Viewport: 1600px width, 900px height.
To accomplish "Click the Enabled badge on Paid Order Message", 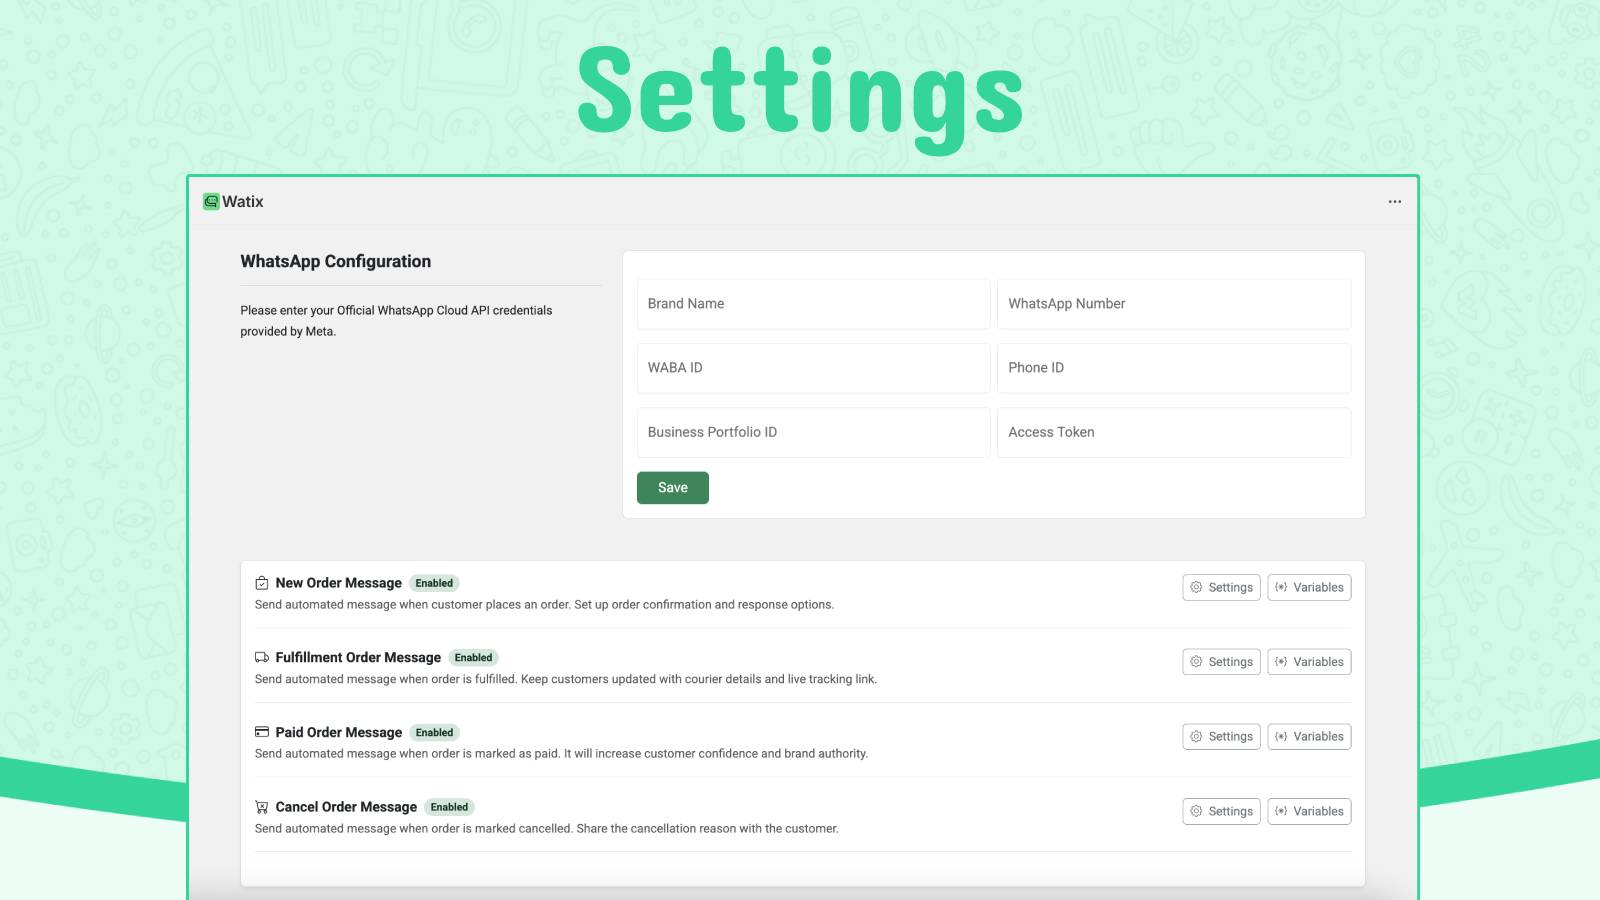I will 434,733.
